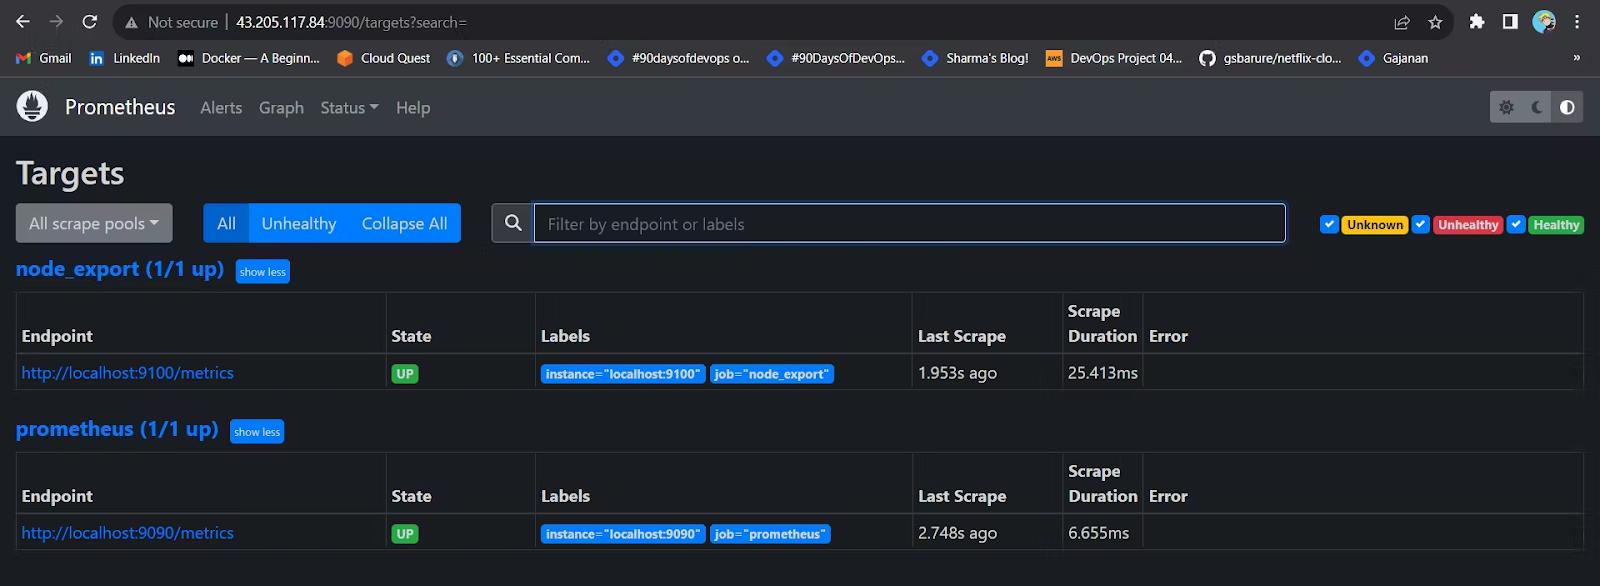
Task: Click the yellow Unknown filter label
Action: pyautogui.click(x=1375, y=225)
